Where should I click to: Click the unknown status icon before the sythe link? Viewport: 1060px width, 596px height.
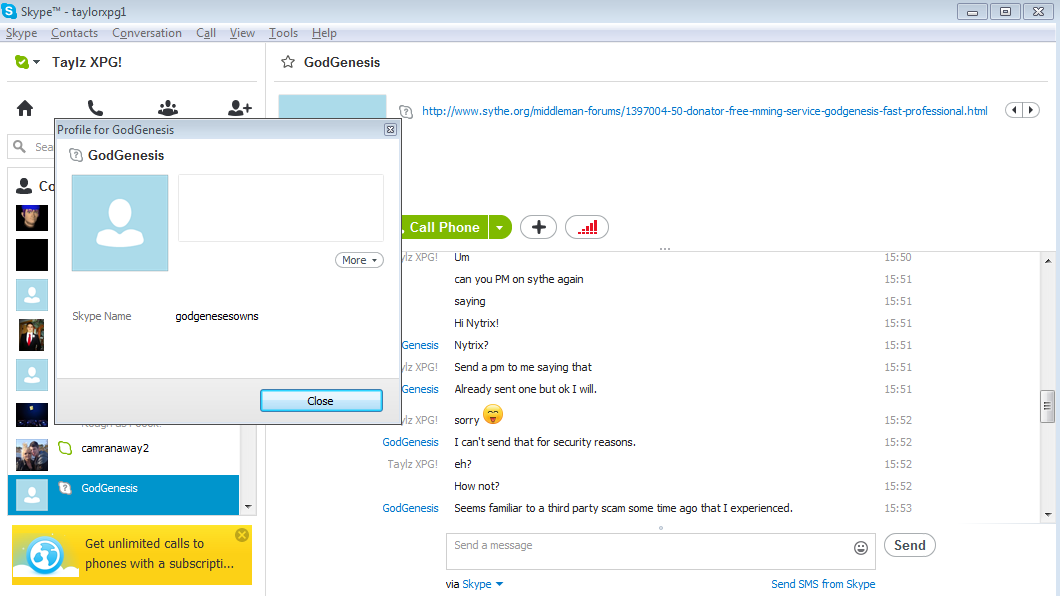(x=406, y=111)
